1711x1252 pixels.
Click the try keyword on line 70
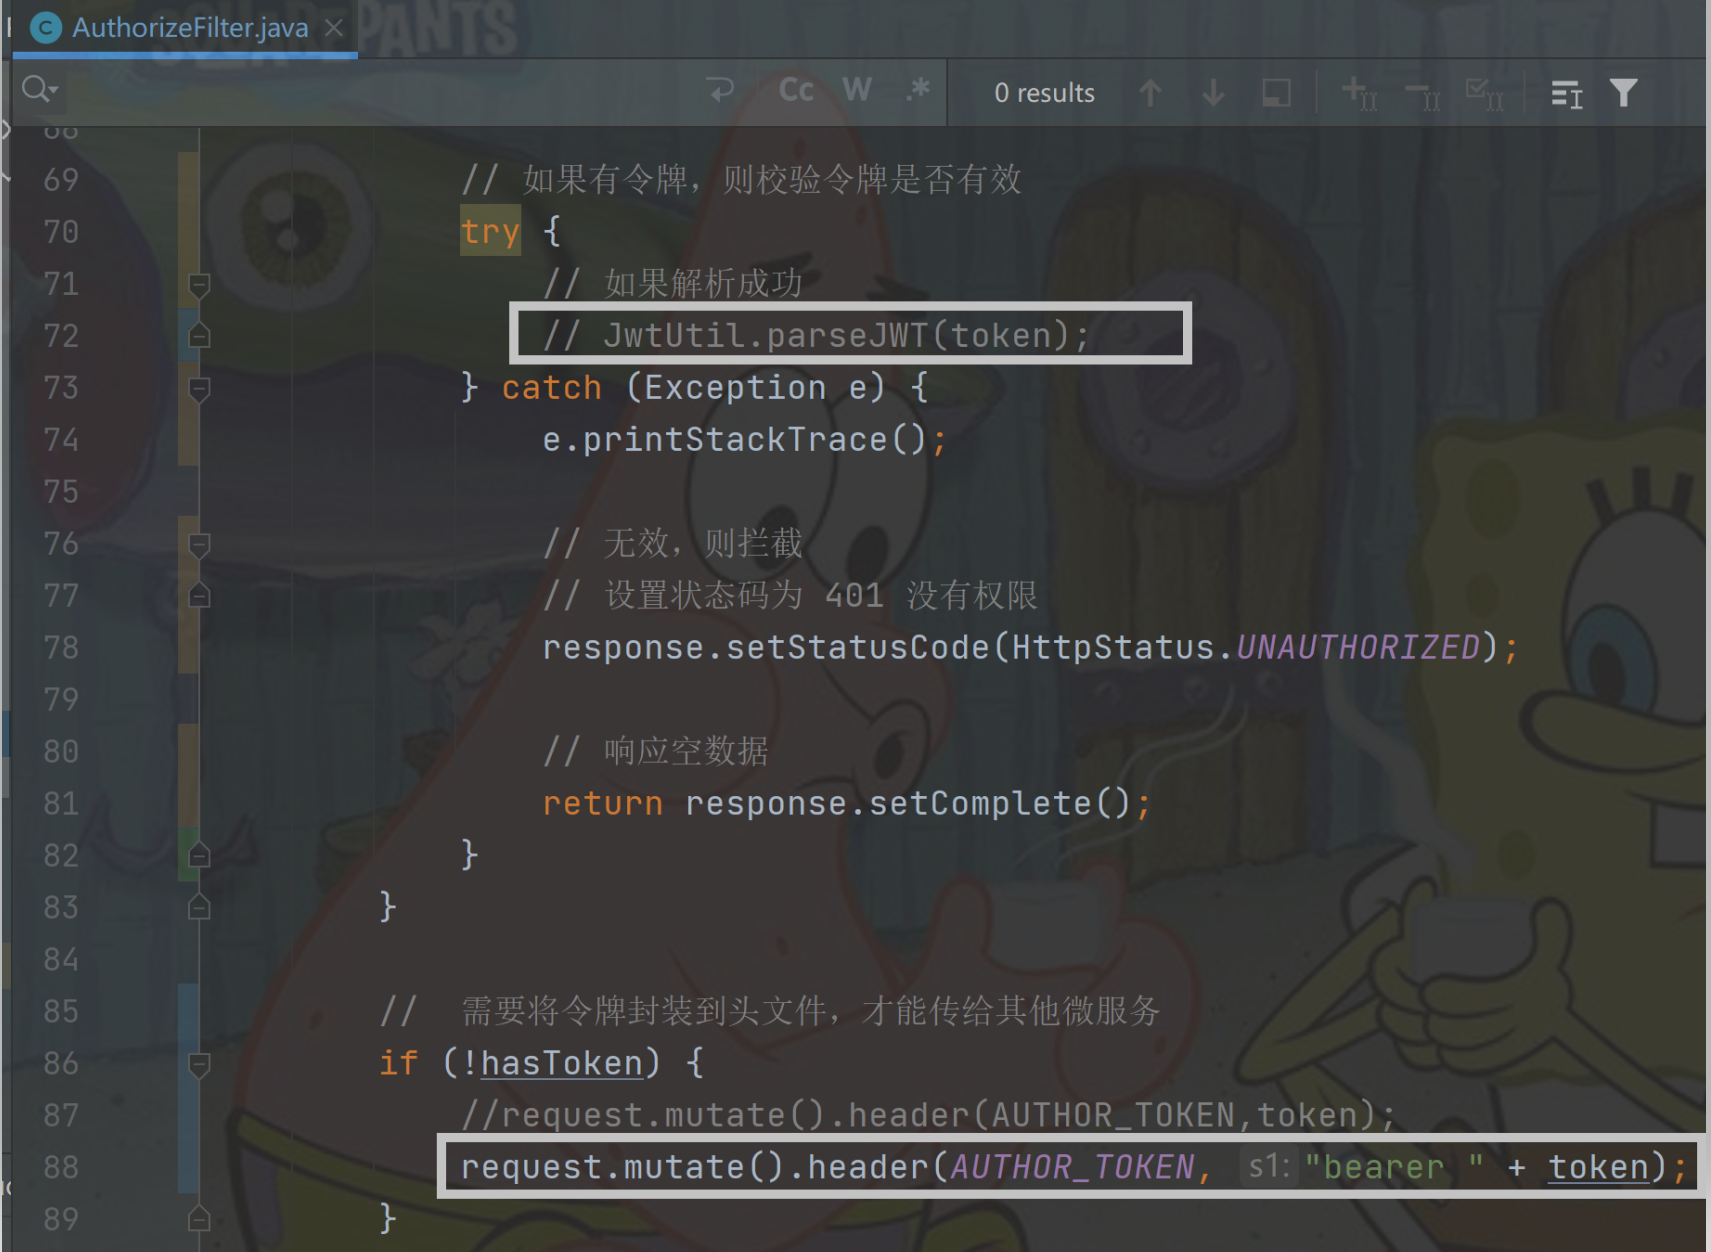[x=490, y=232]
